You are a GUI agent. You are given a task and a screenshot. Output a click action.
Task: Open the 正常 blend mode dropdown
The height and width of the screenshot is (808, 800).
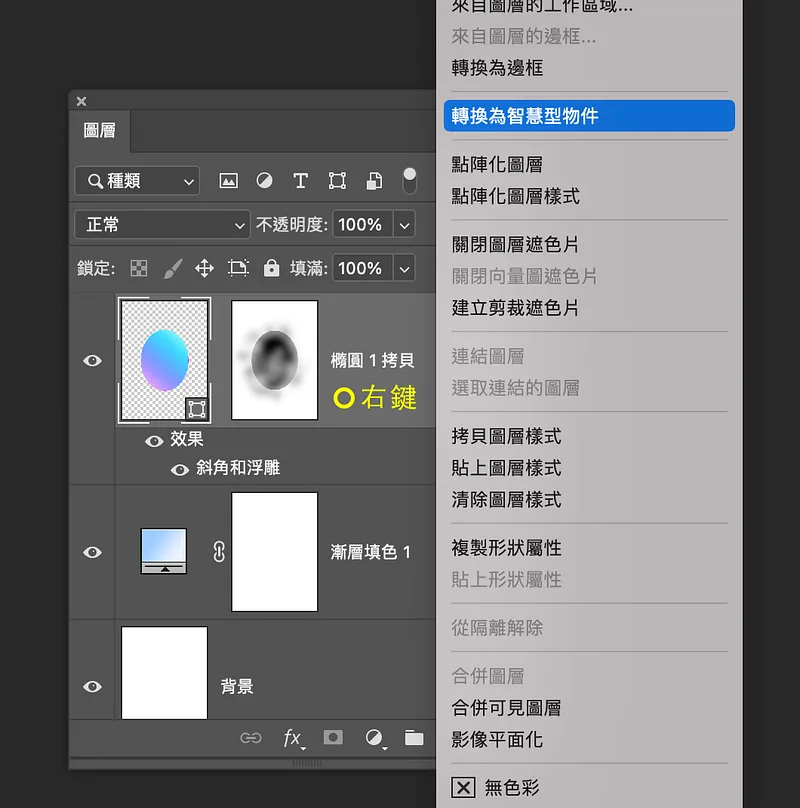click(162, 225)
